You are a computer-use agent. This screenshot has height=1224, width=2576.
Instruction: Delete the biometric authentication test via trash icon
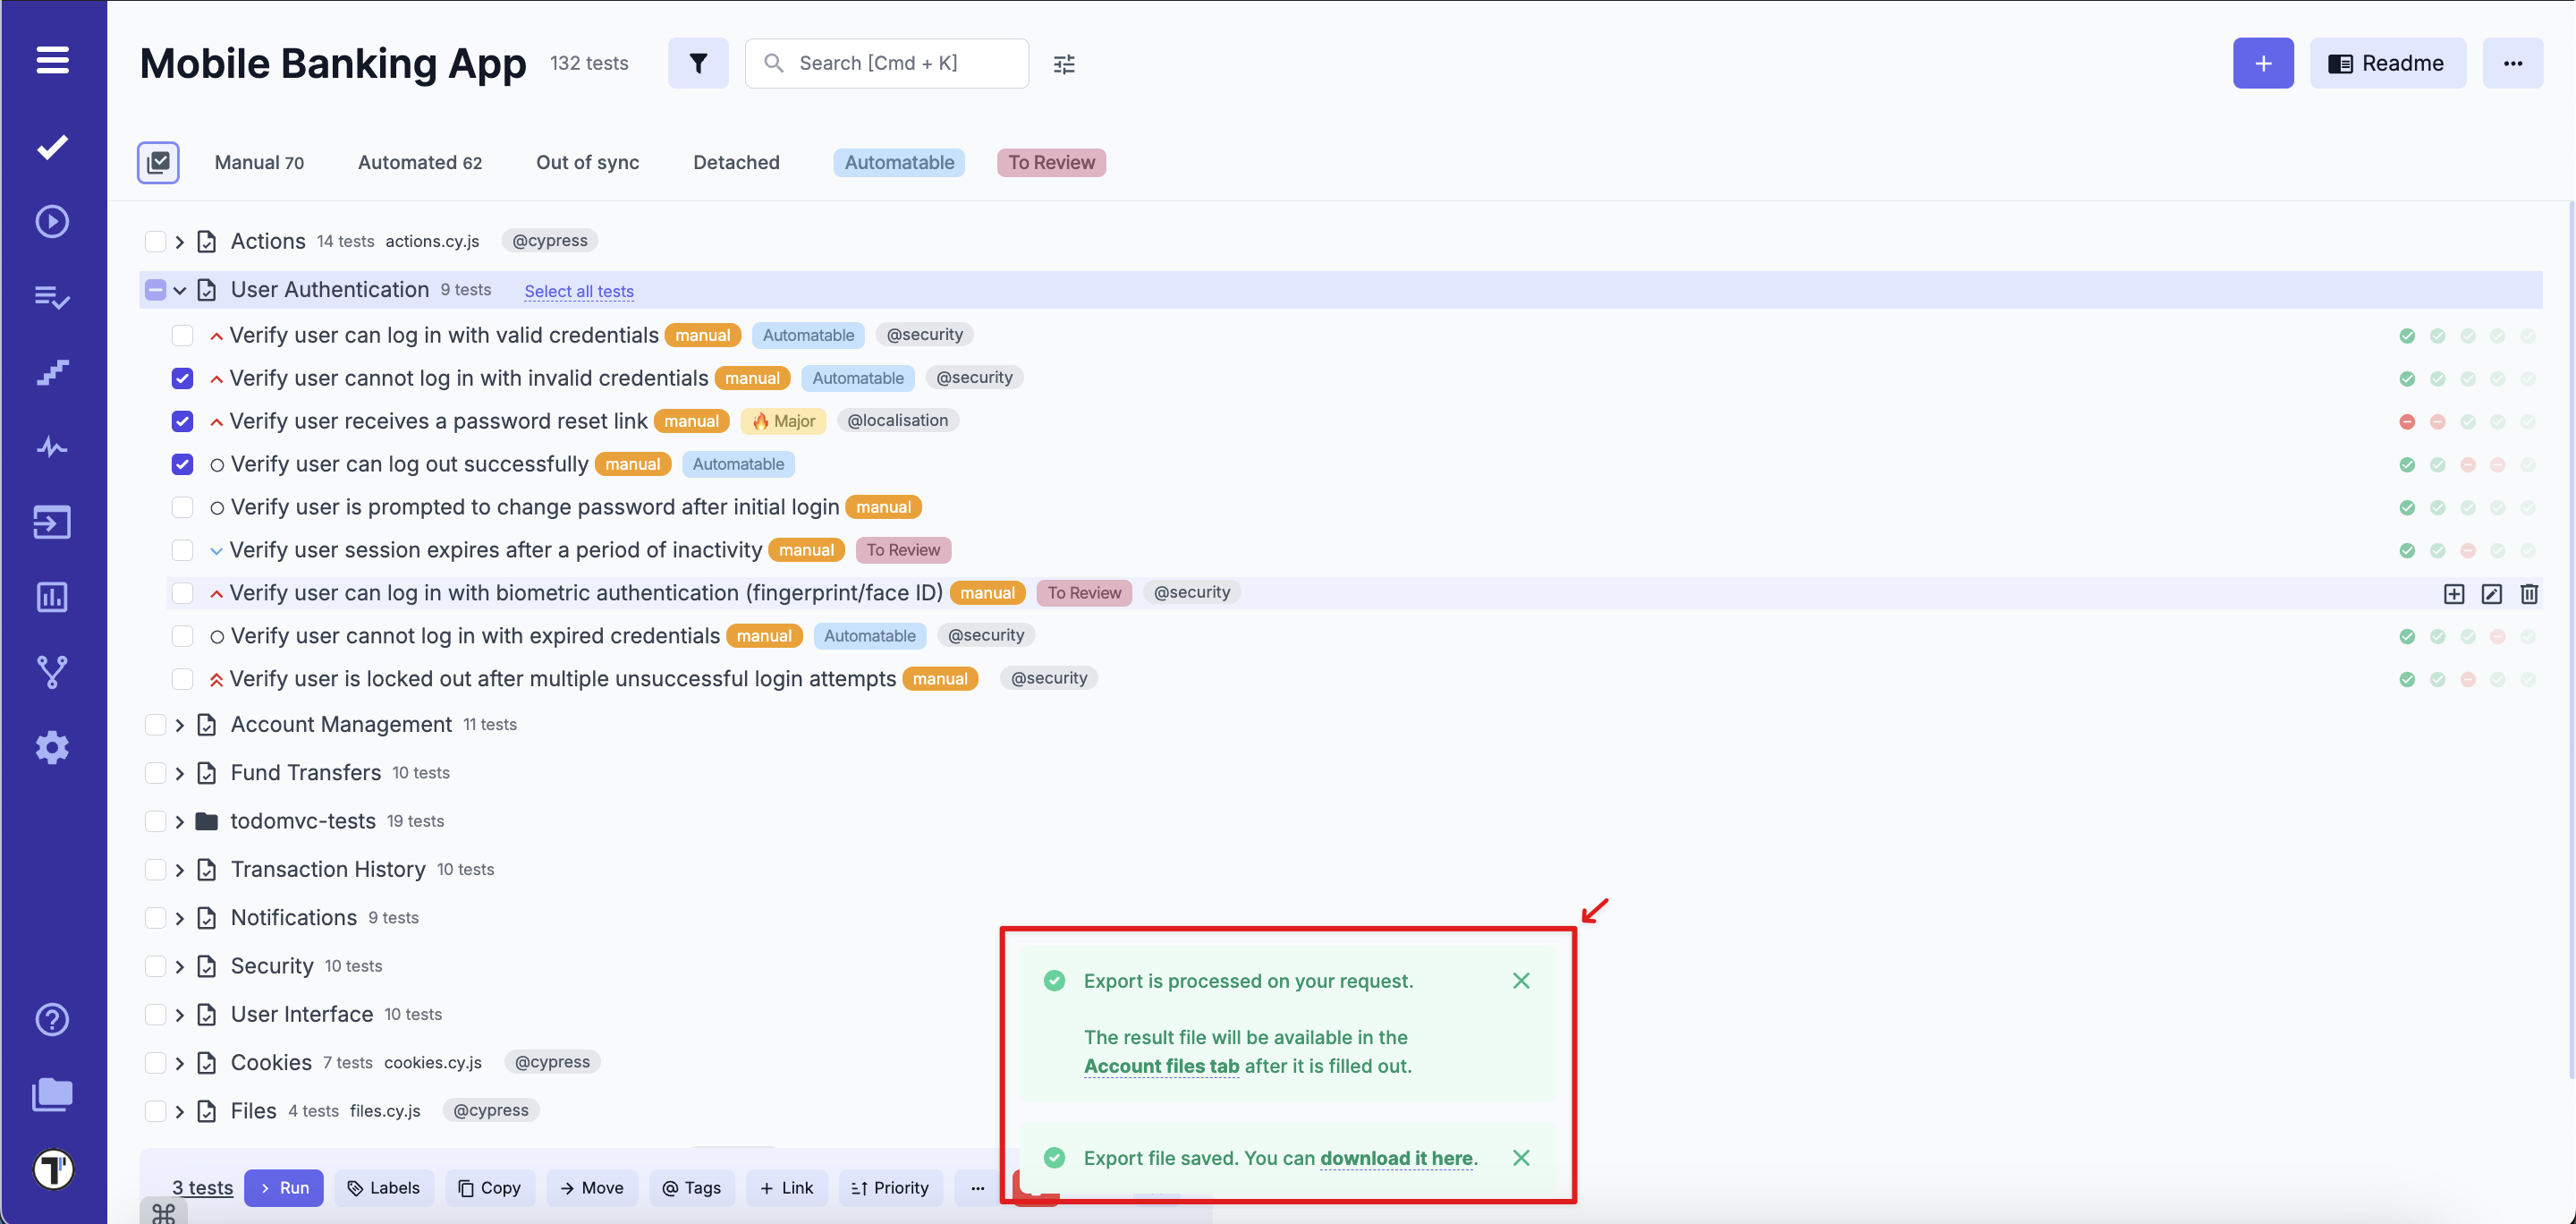(2529, 593)
